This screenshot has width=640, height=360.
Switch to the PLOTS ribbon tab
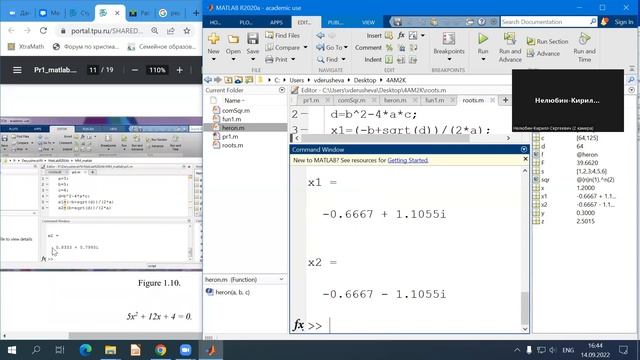coord(246,22)
